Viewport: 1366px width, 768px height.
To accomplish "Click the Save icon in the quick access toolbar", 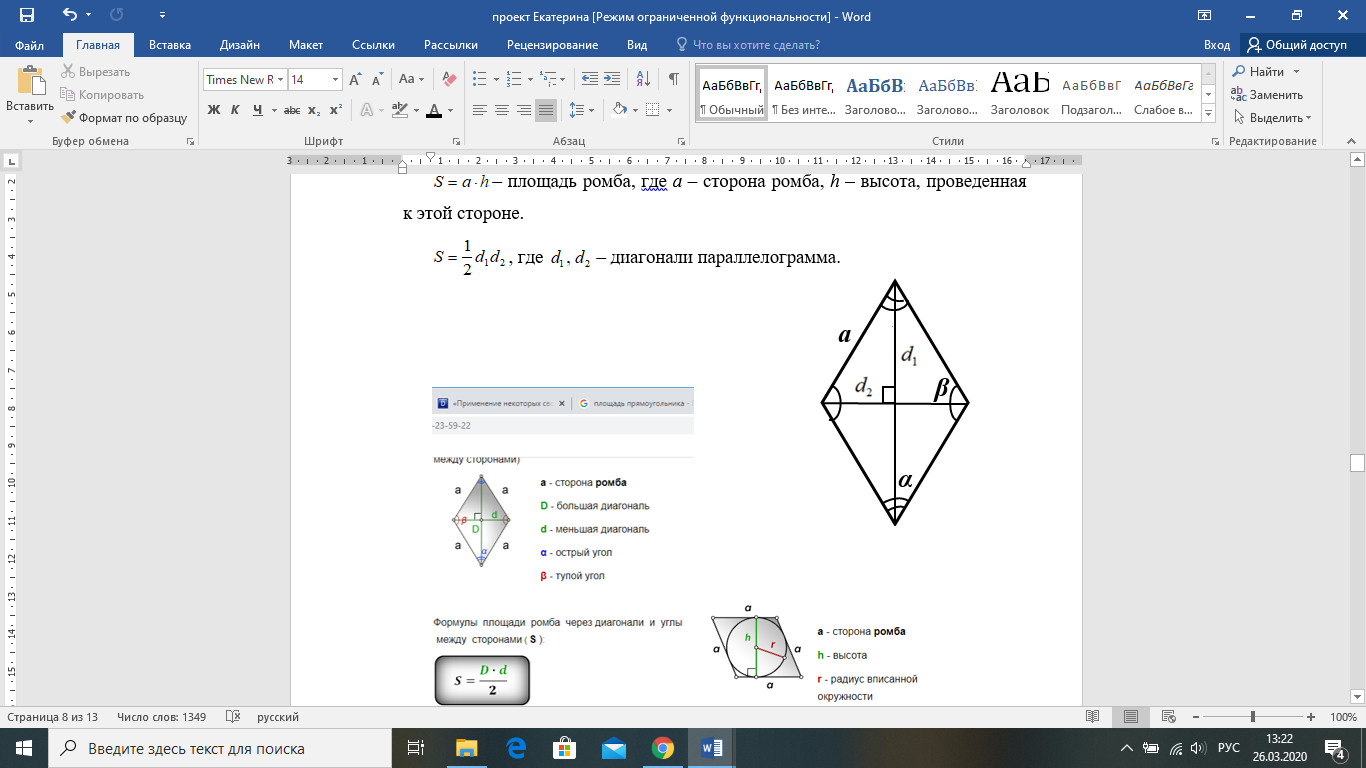I will click(x=26, y=15).
